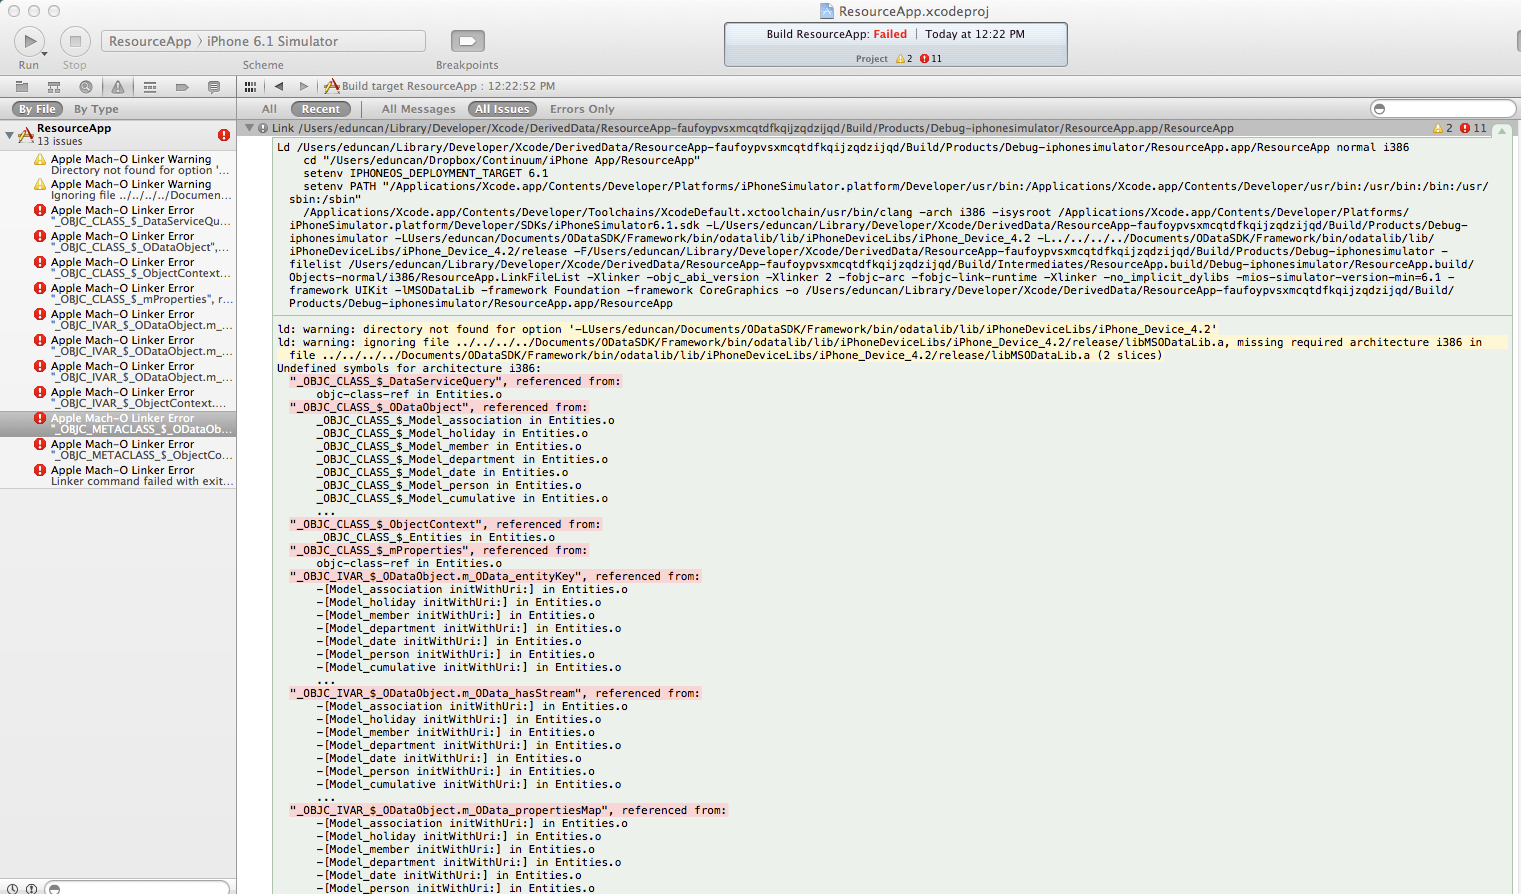Click the '_OBJC_IVAR_$_ODataObject.m_OData_propertiesMap' line
This screenshot has width=1521, height=894.
(x=508, y=810)
